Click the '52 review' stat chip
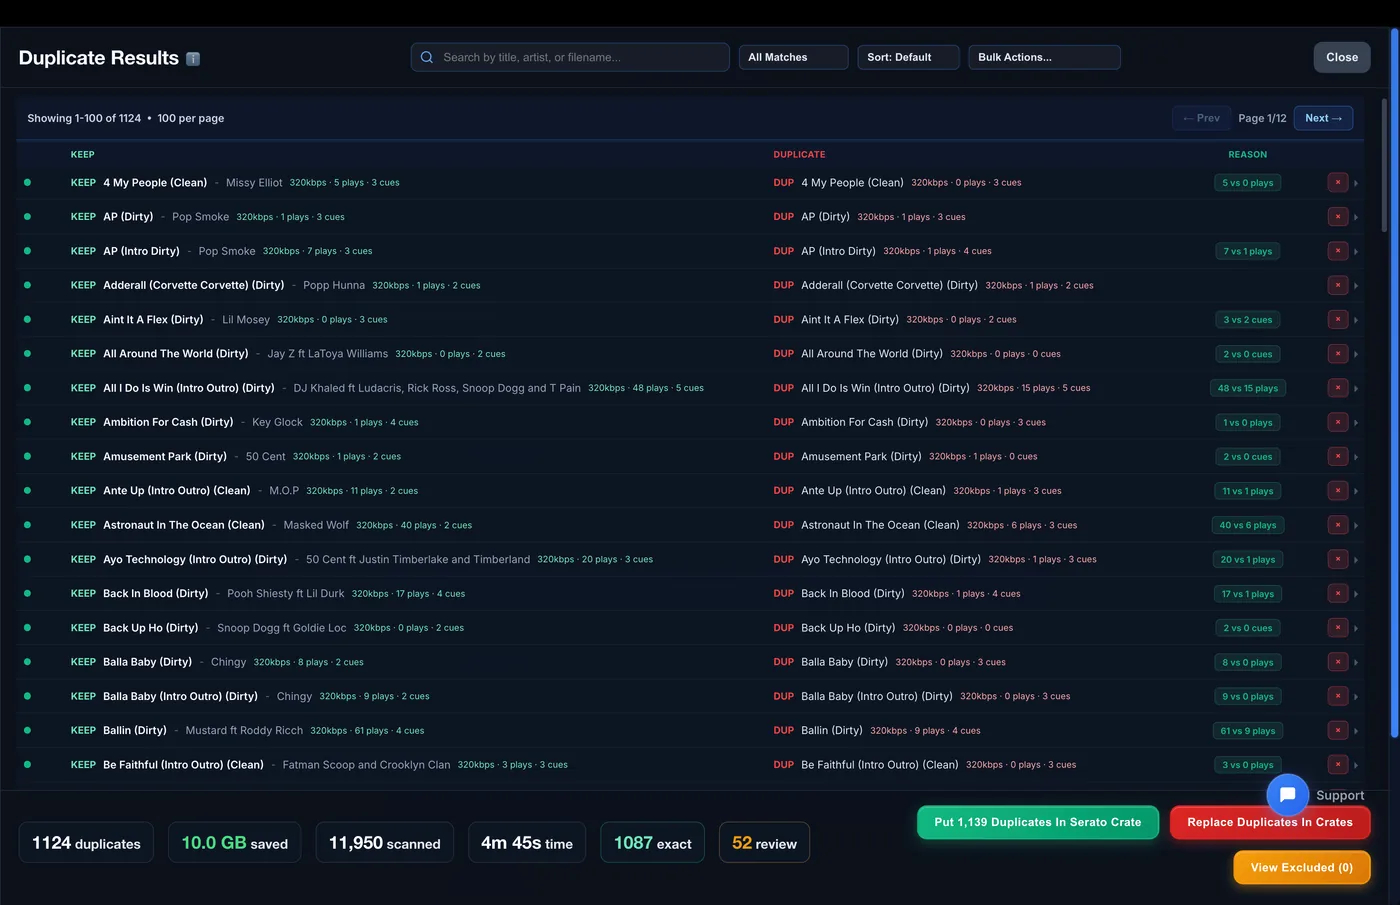Screen dimensions: 1400x905 click(764, 843)
